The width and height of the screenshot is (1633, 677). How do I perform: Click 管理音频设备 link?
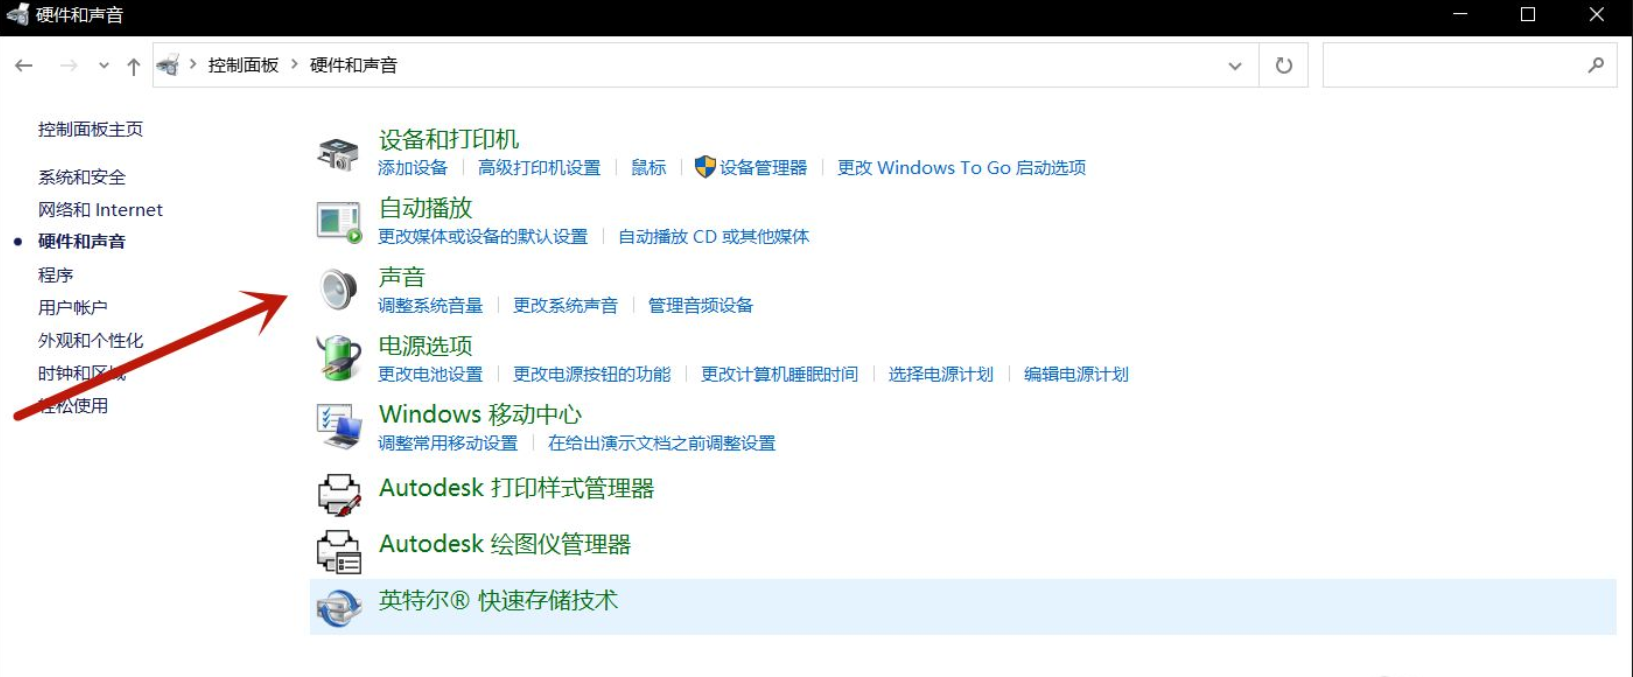point(700,306)
